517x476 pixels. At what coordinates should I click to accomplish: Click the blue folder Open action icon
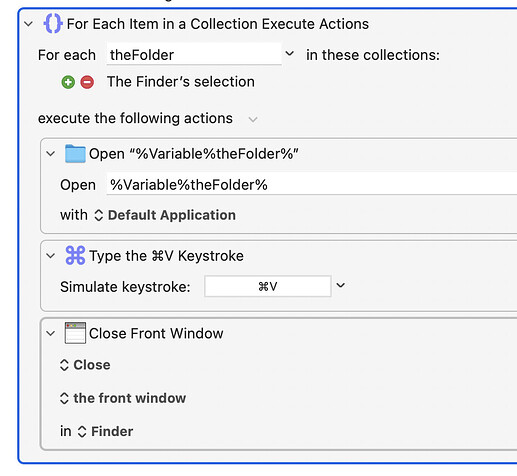tap(75, 154)
